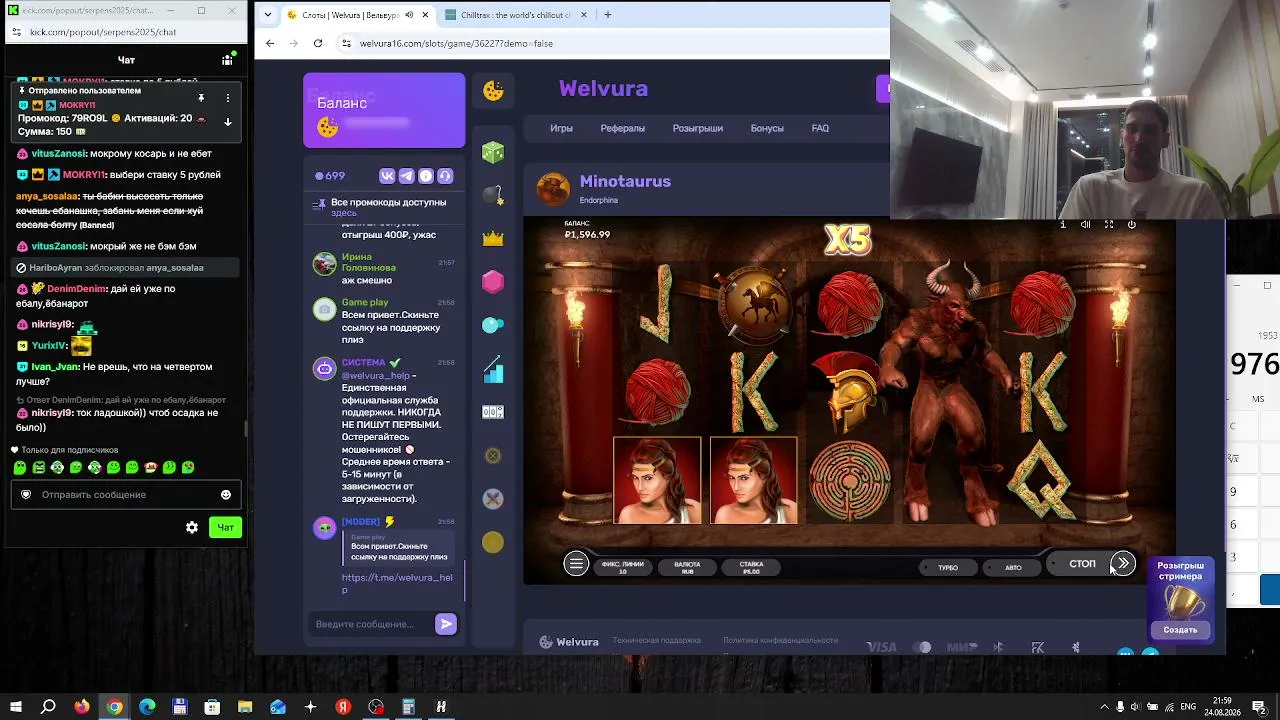The image size is (1280, 720).
Task: Toggle ТУРБО mode in the slot
Action: click(x=948, y=567)
